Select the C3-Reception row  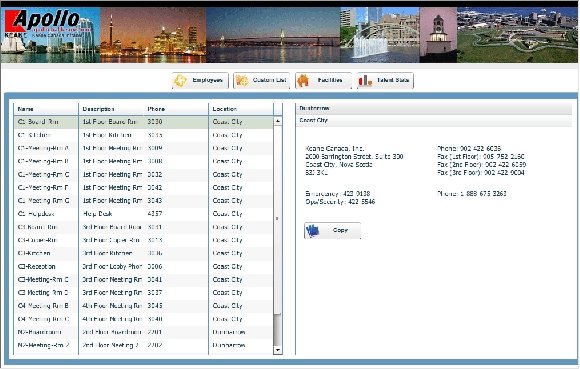click(143, 267)
